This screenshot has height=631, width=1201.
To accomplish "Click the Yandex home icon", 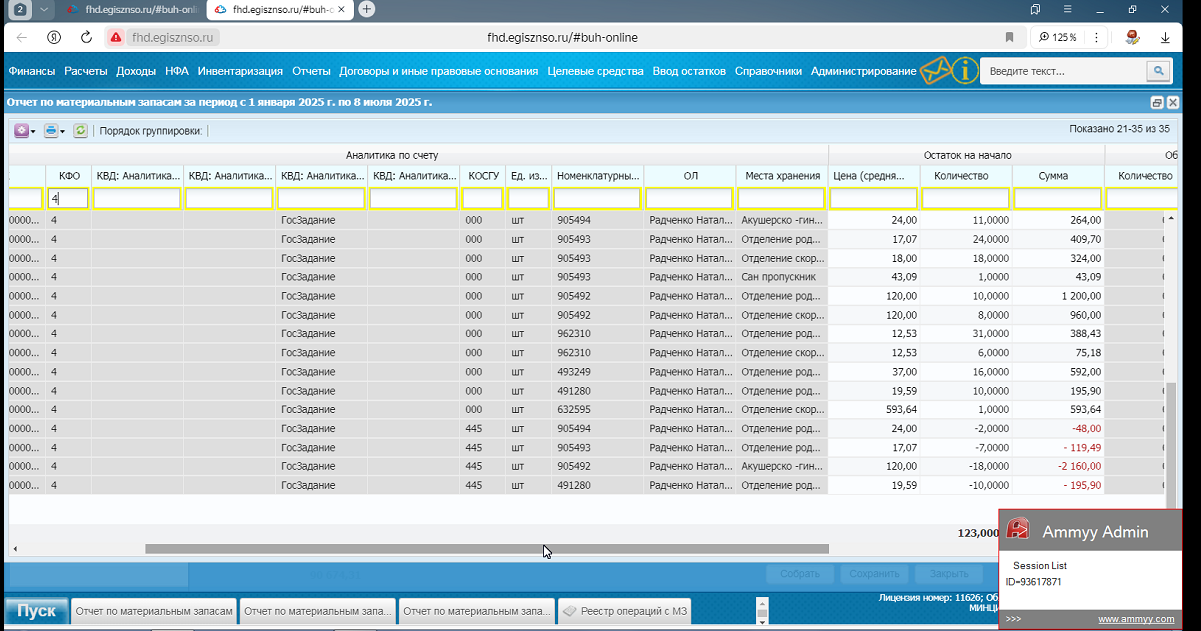I will [54, 37].
